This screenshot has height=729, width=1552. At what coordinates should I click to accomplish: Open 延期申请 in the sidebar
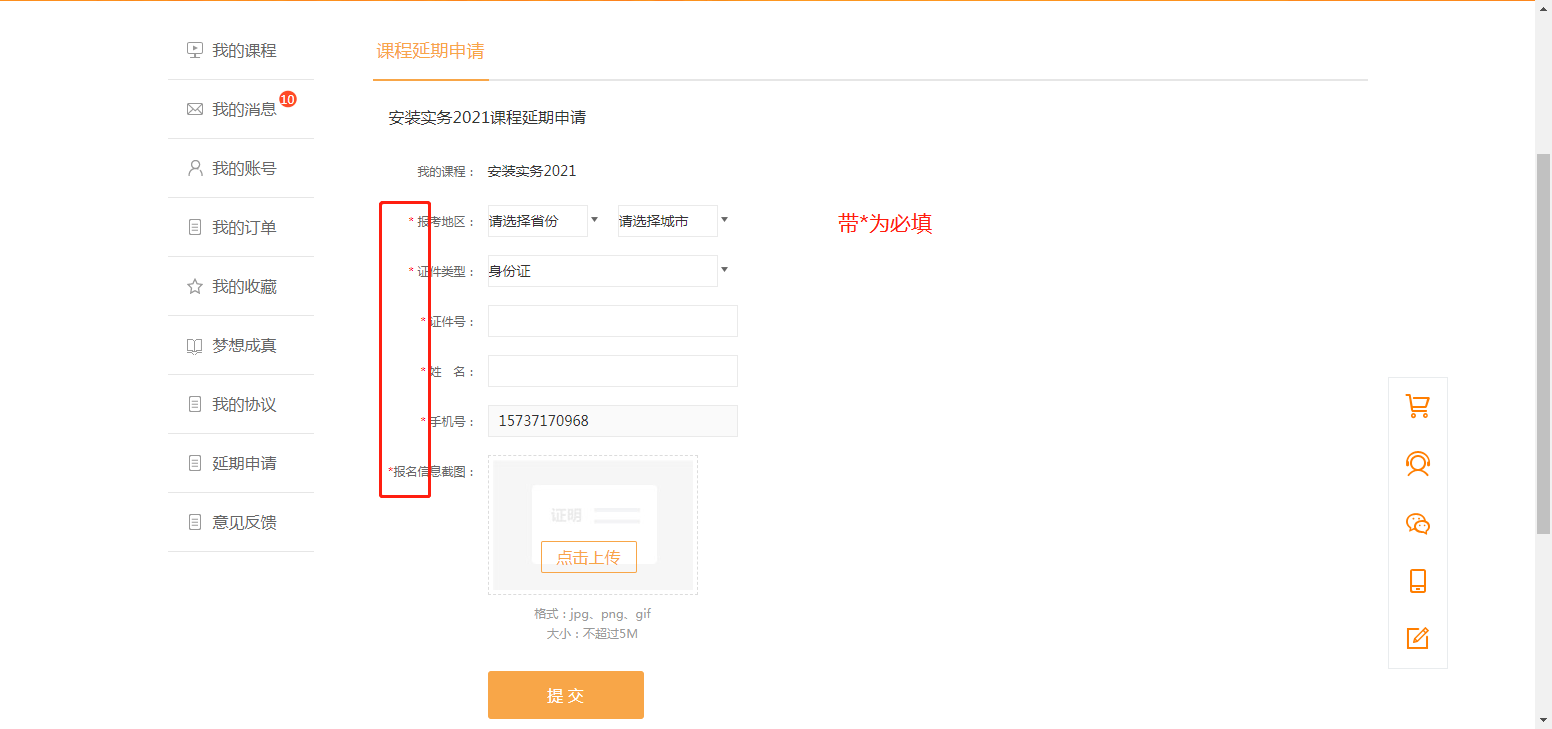[x=244, y=464]
